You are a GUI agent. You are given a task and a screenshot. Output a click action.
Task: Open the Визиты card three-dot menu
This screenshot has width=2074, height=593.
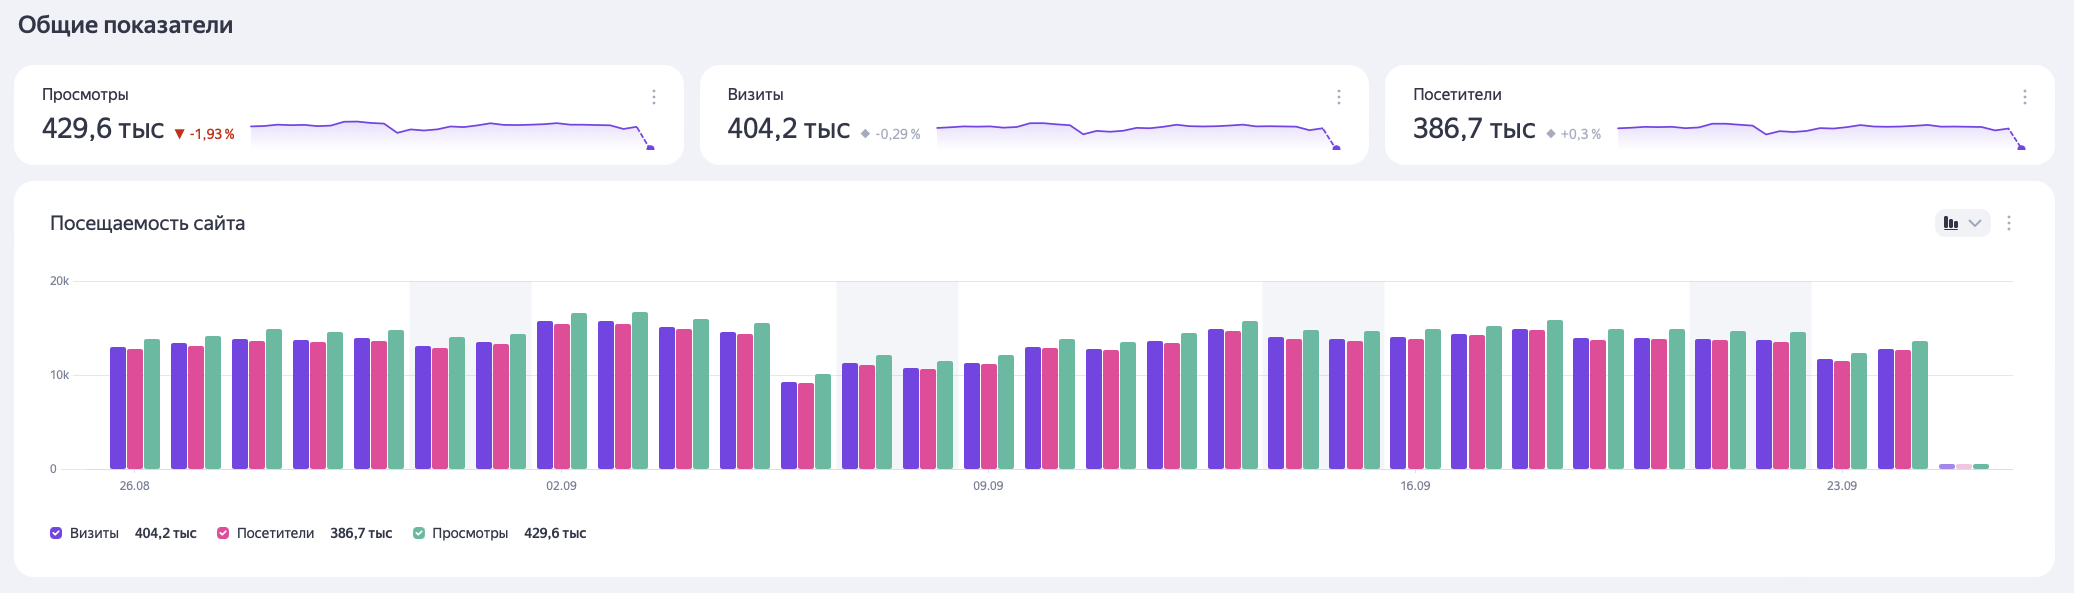click(1339, 97)
